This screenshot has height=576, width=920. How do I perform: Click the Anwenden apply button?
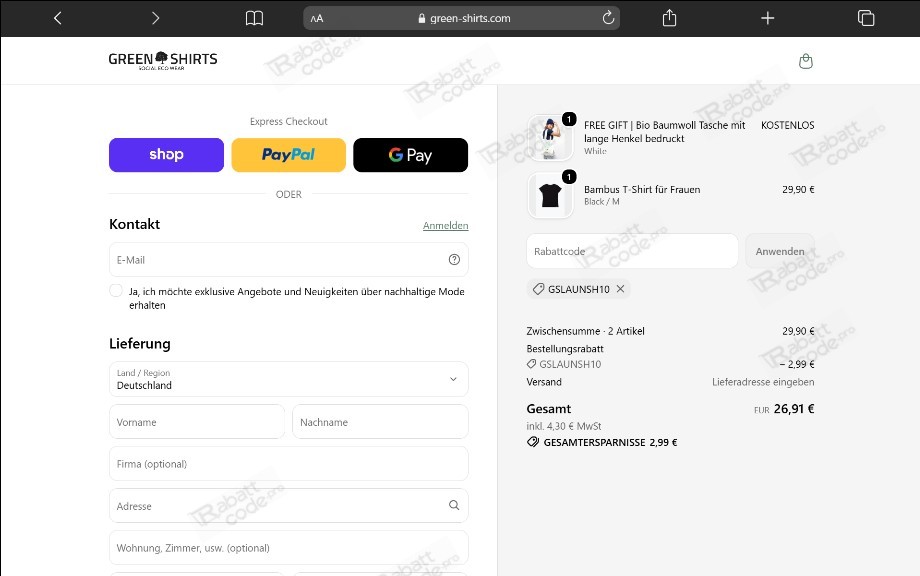780,251
